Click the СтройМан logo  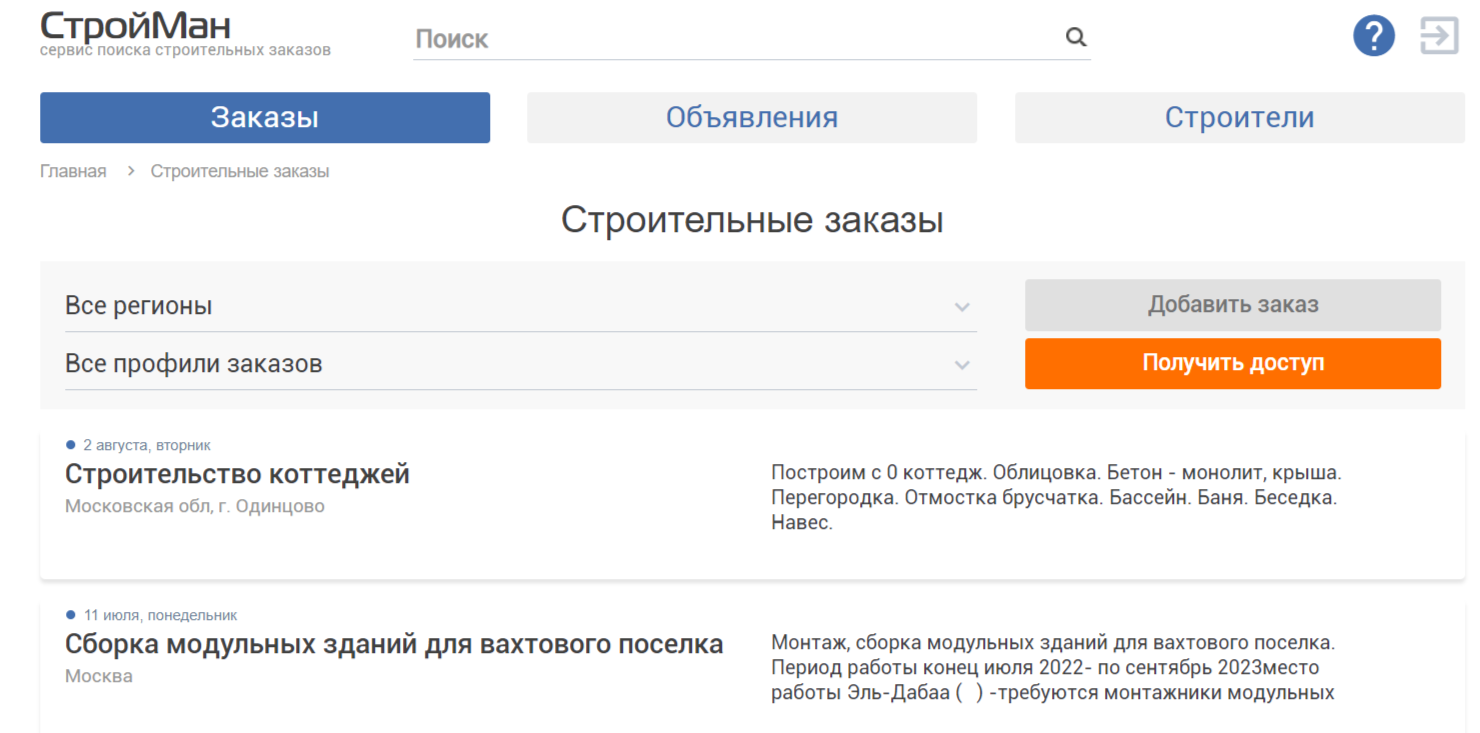(x=134, y=25)
